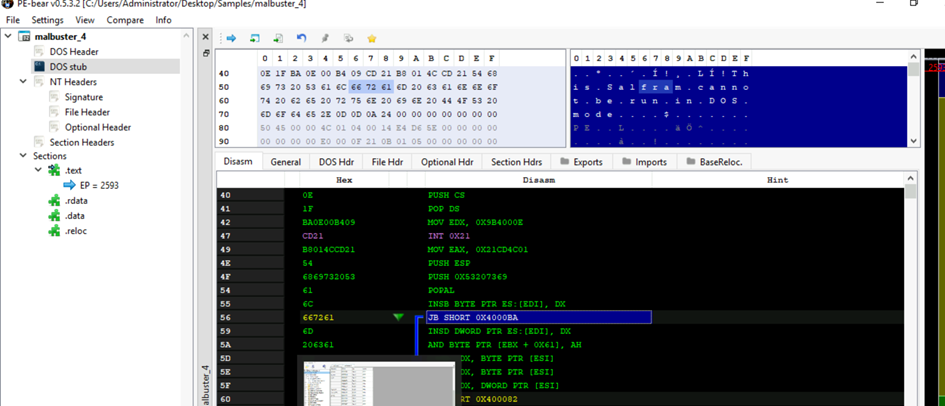Select the Disasm tab
This screenshot has height=406, width=945.
point(238,161)
